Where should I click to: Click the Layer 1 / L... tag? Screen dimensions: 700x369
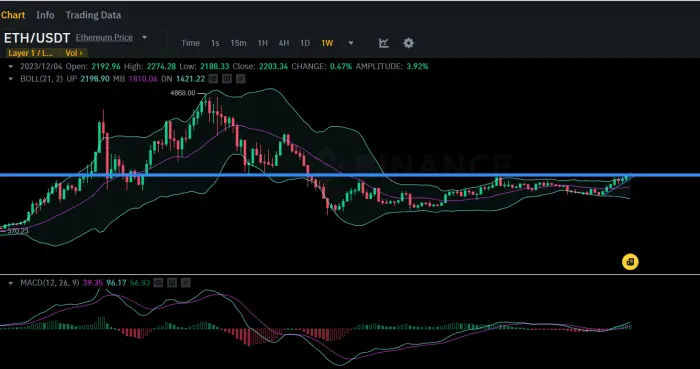(31, 53)
